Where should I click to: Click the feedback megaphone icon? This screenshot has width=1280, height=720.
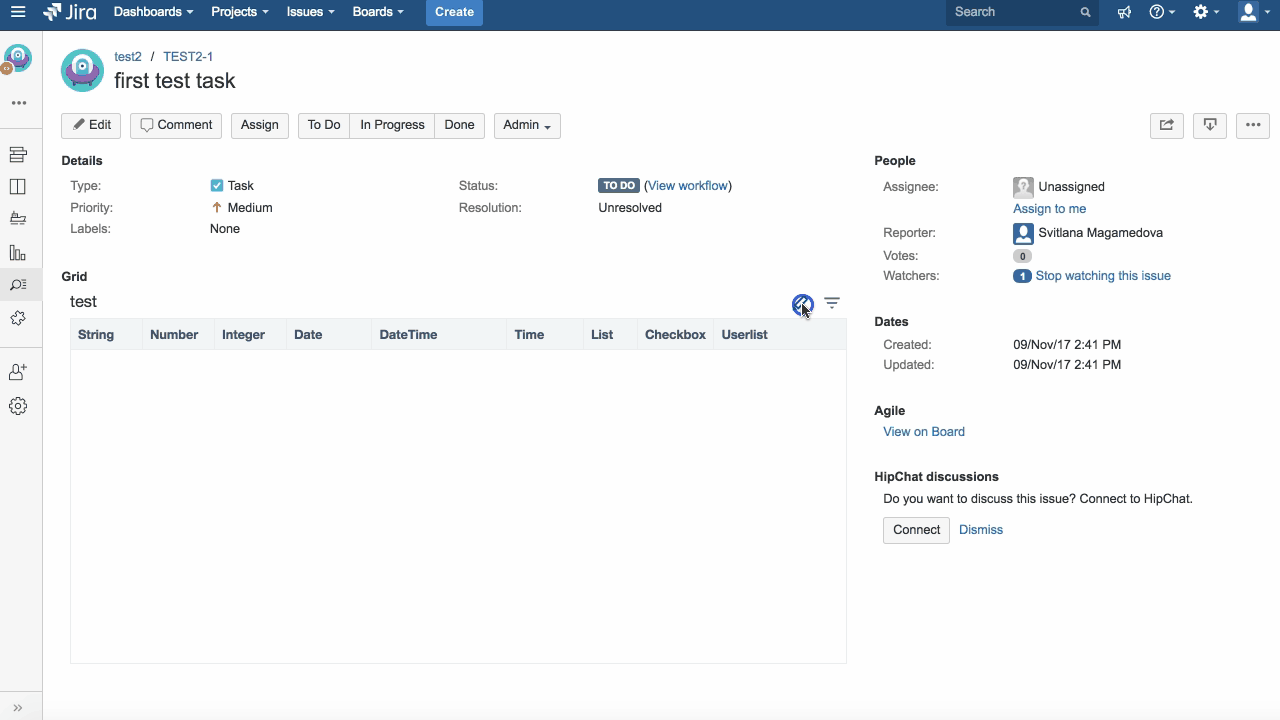[1124, 12]
